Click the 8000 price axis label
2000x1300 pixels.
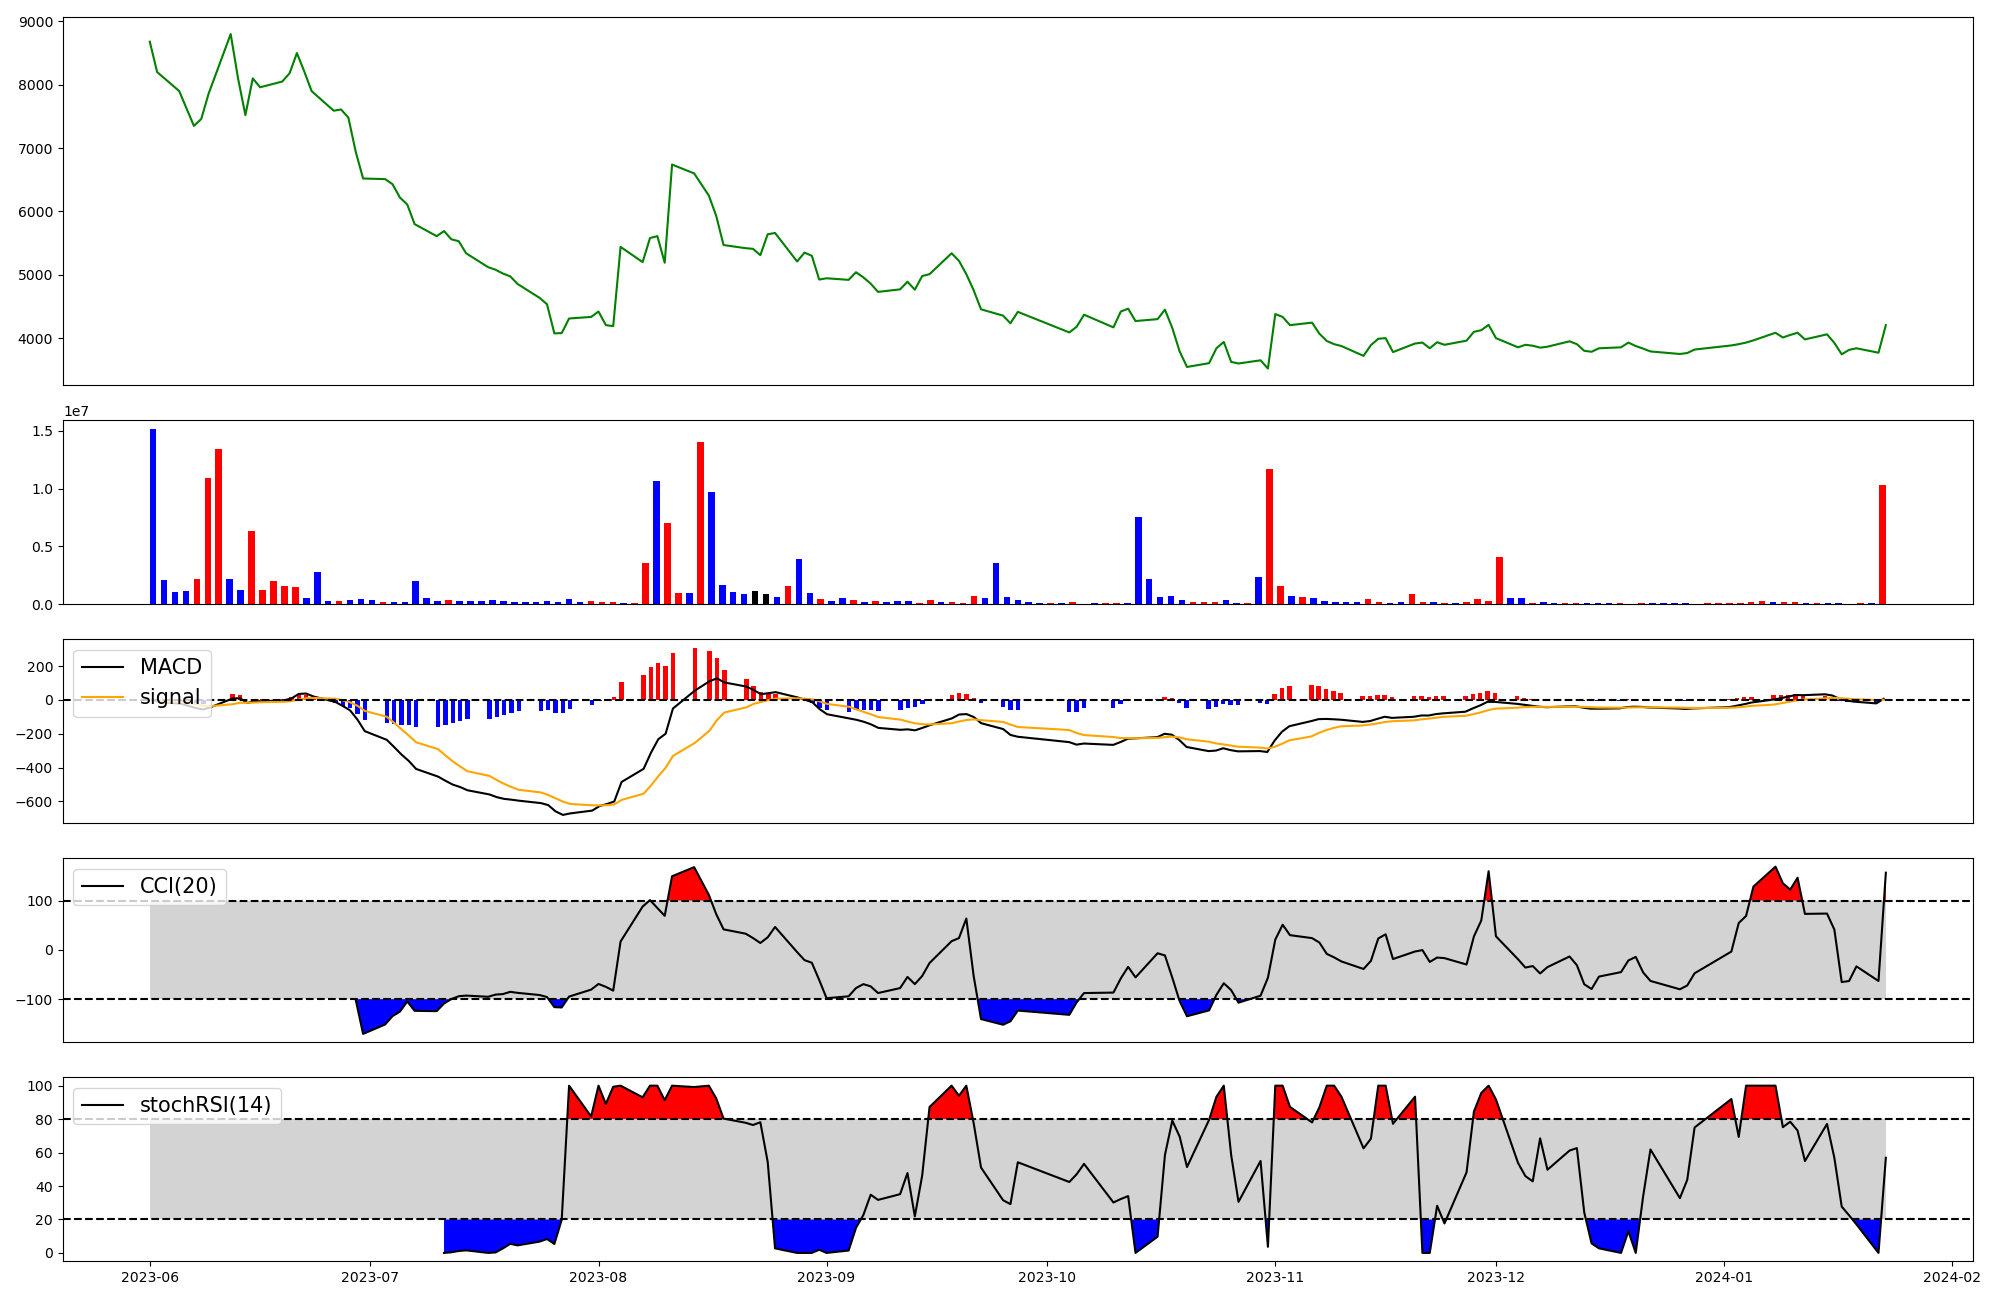[x=36, y=85]
